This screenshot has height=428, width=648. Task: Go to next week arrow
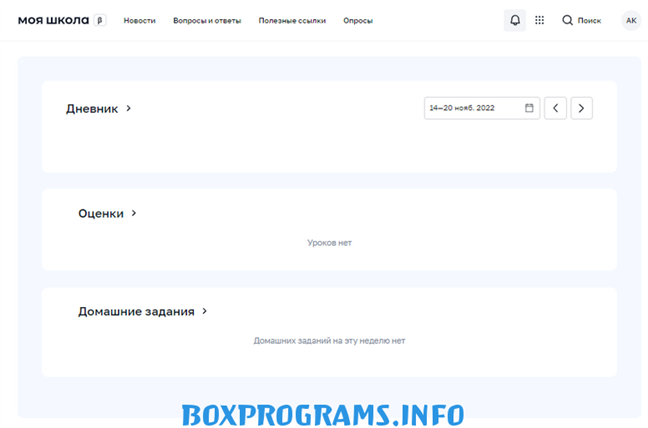pyautogui.click(x=582, y=108)
